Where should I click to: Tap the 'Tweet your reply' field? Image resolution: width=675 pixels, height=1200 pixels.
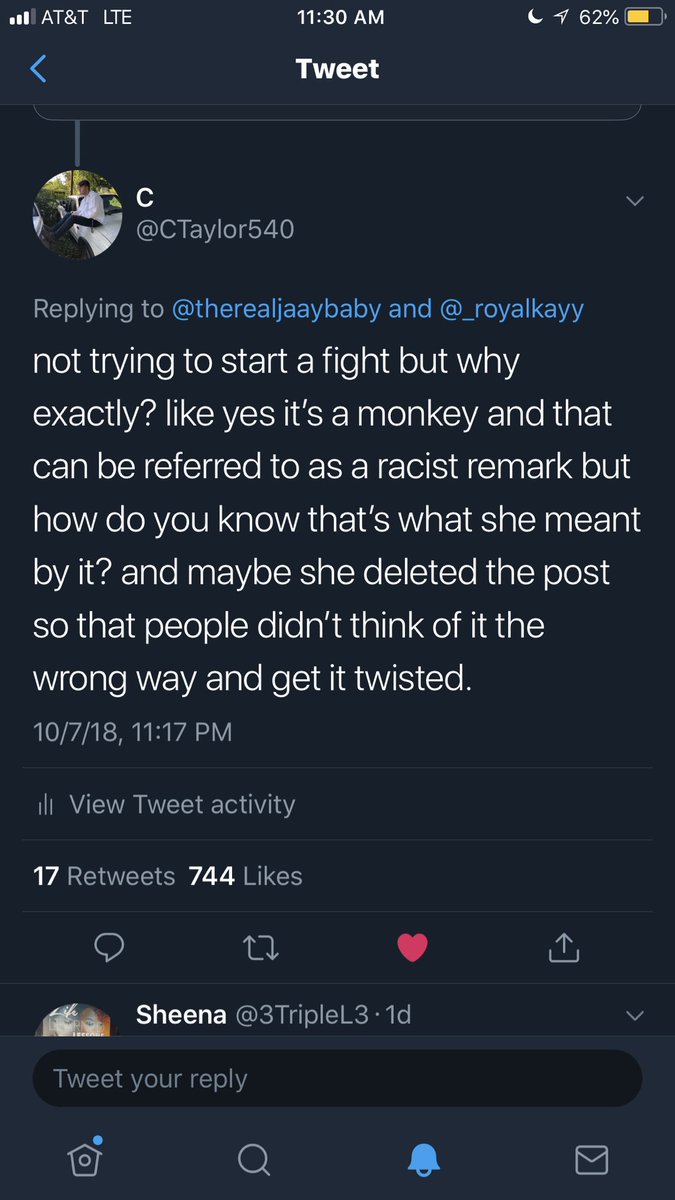point(337,1078)
